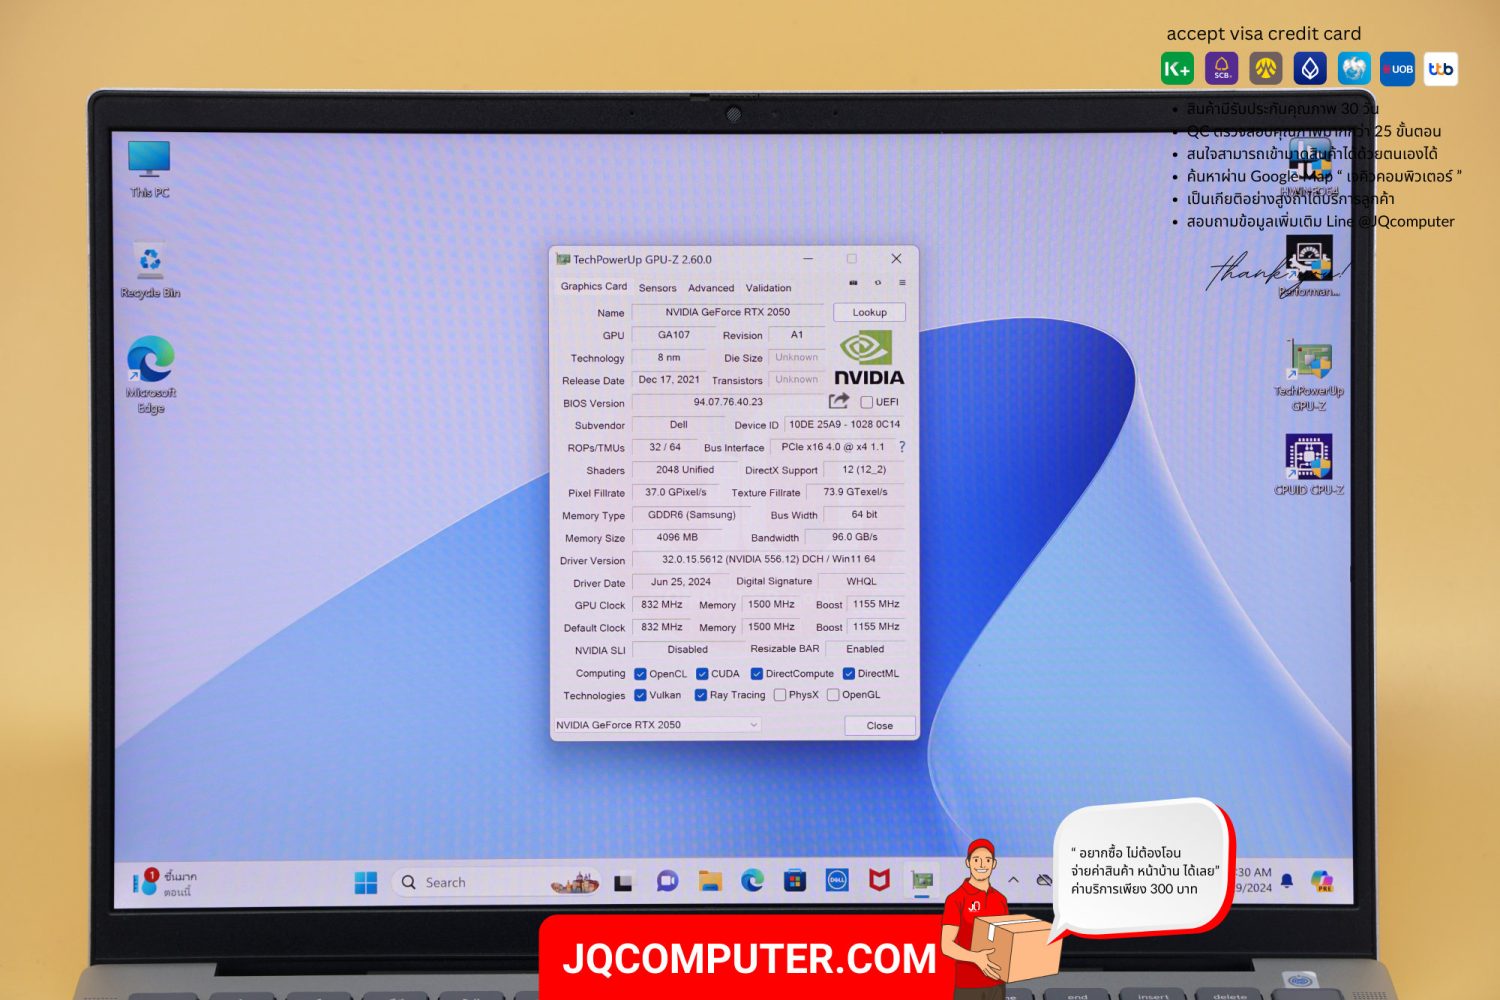Click the Memory Size 4096 MB value
The image size is (1500, 1000).
677,537
